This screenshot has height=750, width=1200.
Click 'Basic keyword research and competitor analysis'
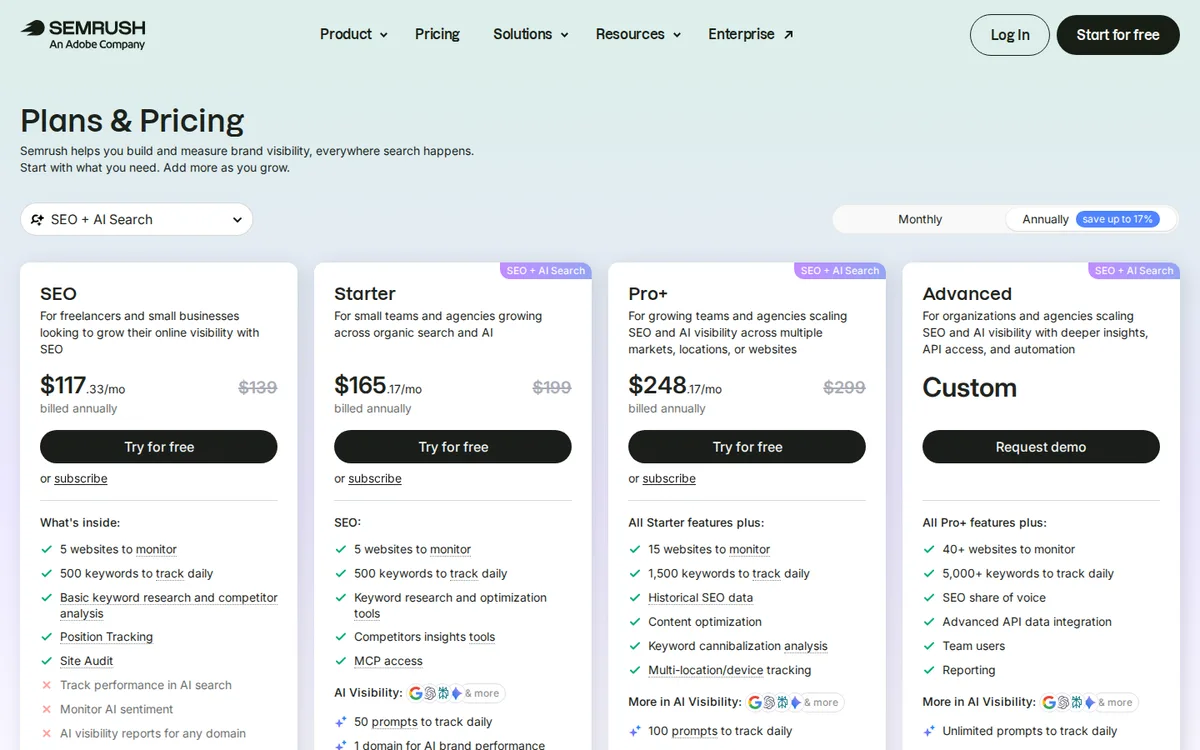(169, 606)
